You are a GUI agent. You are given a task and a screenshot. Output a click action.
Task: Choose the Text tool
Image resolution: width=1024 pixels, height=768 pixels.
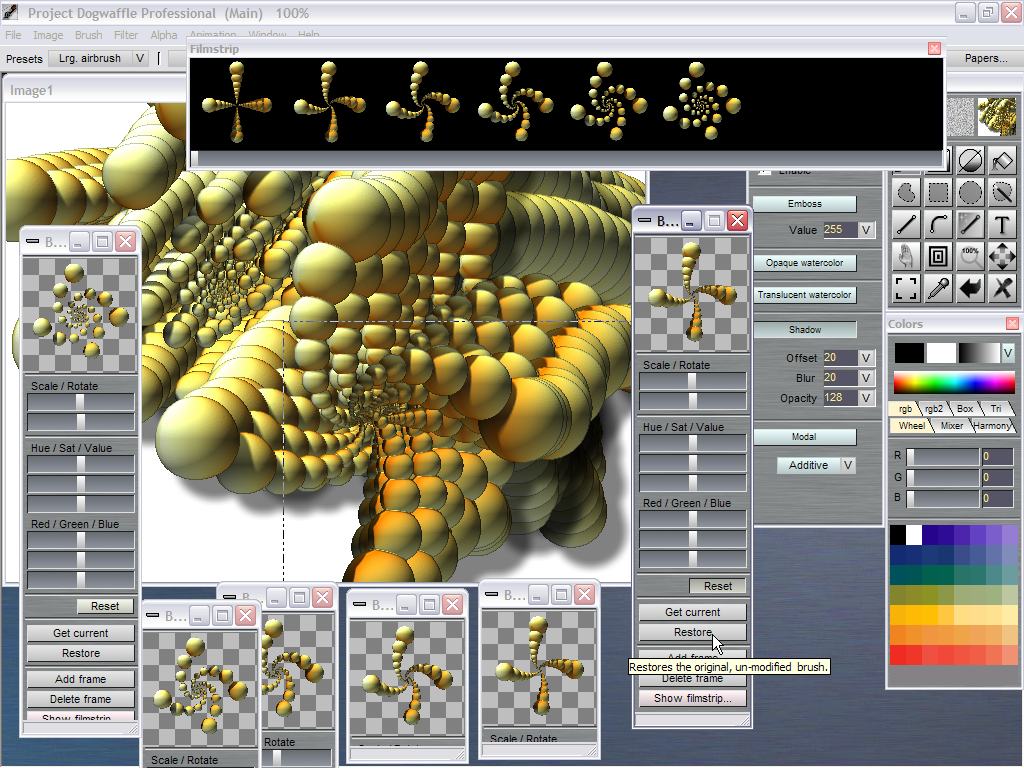pos(1002,224)
